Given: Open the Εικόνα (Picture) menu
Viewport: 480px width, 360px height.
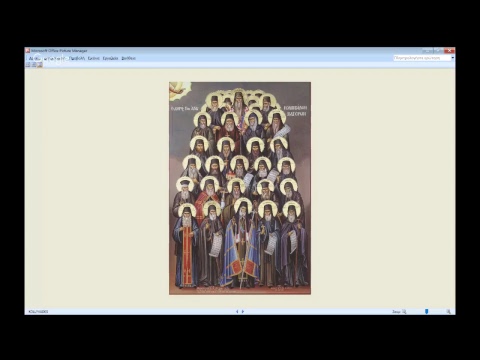Looking at the screenshot, I should 94,58.
